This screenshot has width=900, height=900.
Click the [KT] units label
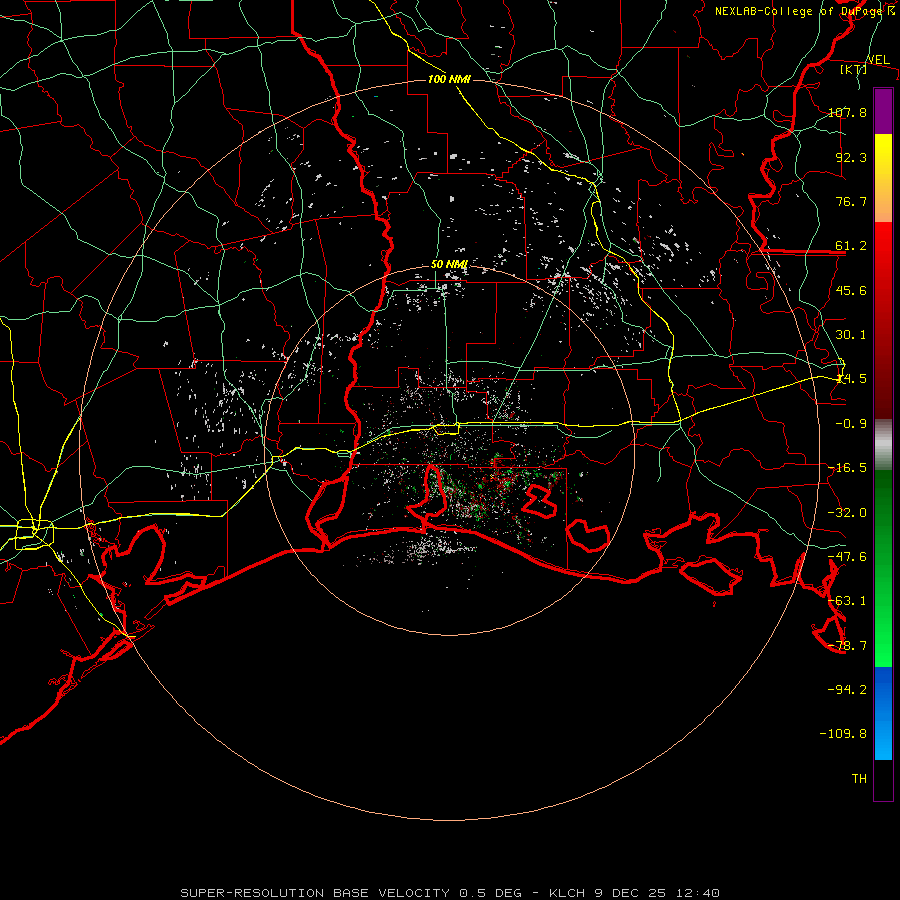[854, 69]
